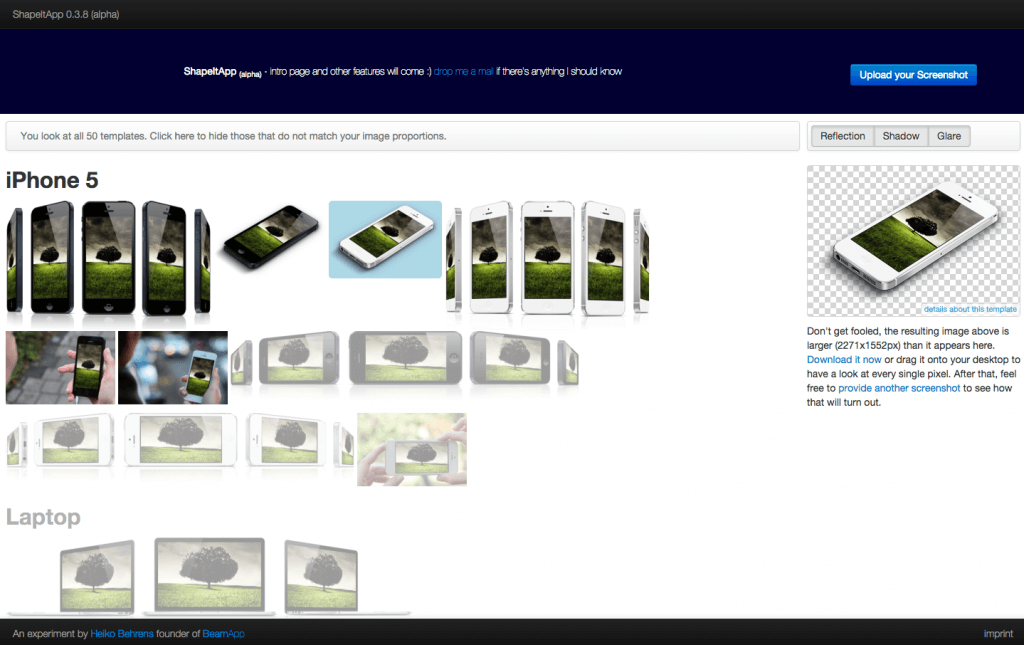Select hands holding landscape white iPhone template
The image size is (1024, 645).
pos(412,449)
